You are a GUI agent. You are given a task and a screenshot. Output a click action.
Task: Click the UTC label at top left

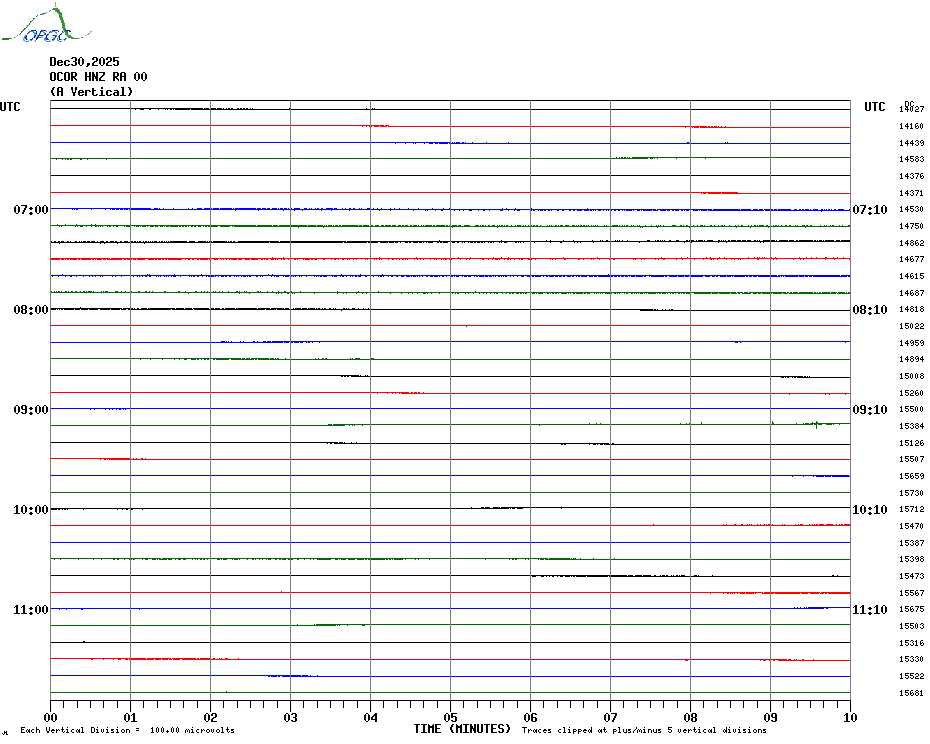point(10,107)
